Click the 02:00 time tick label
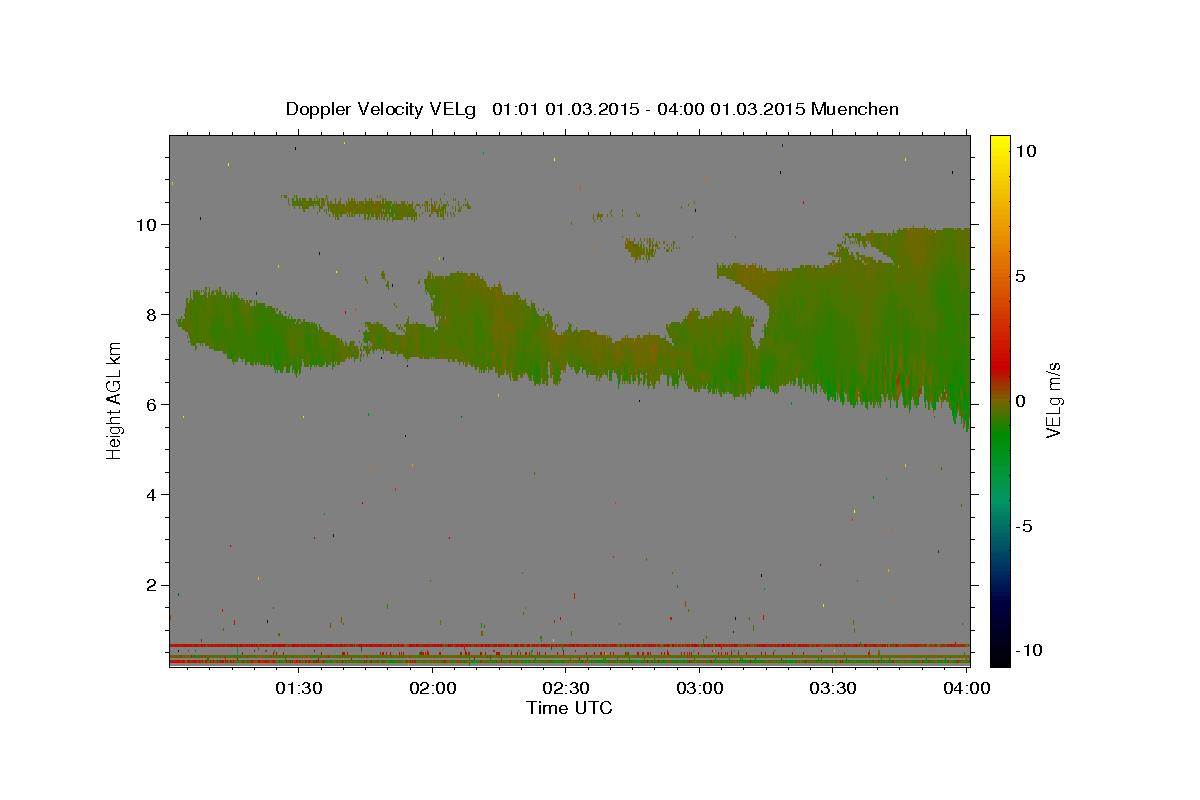This screenshot has width=1200, height=800. (x=433, y=688)
